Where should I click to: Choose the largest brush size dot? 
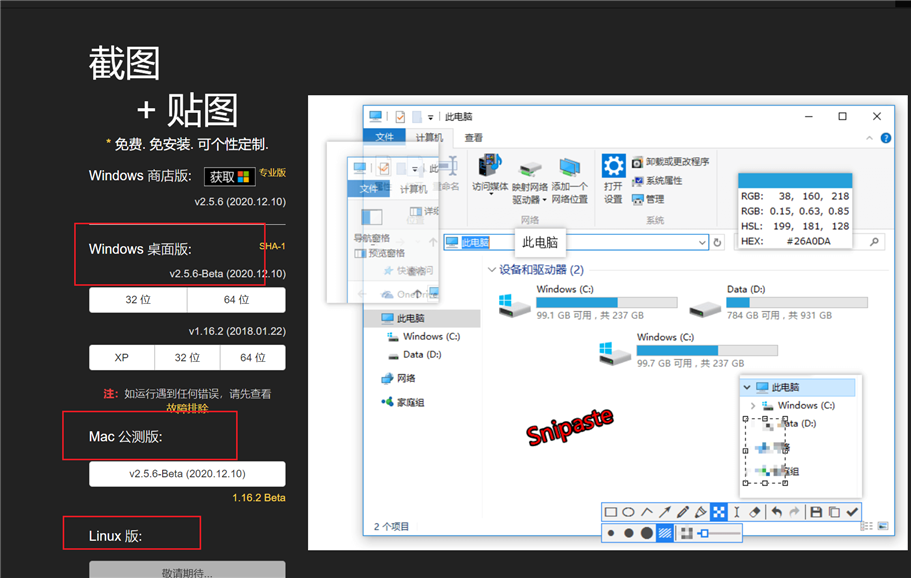[x=647, y=533]
